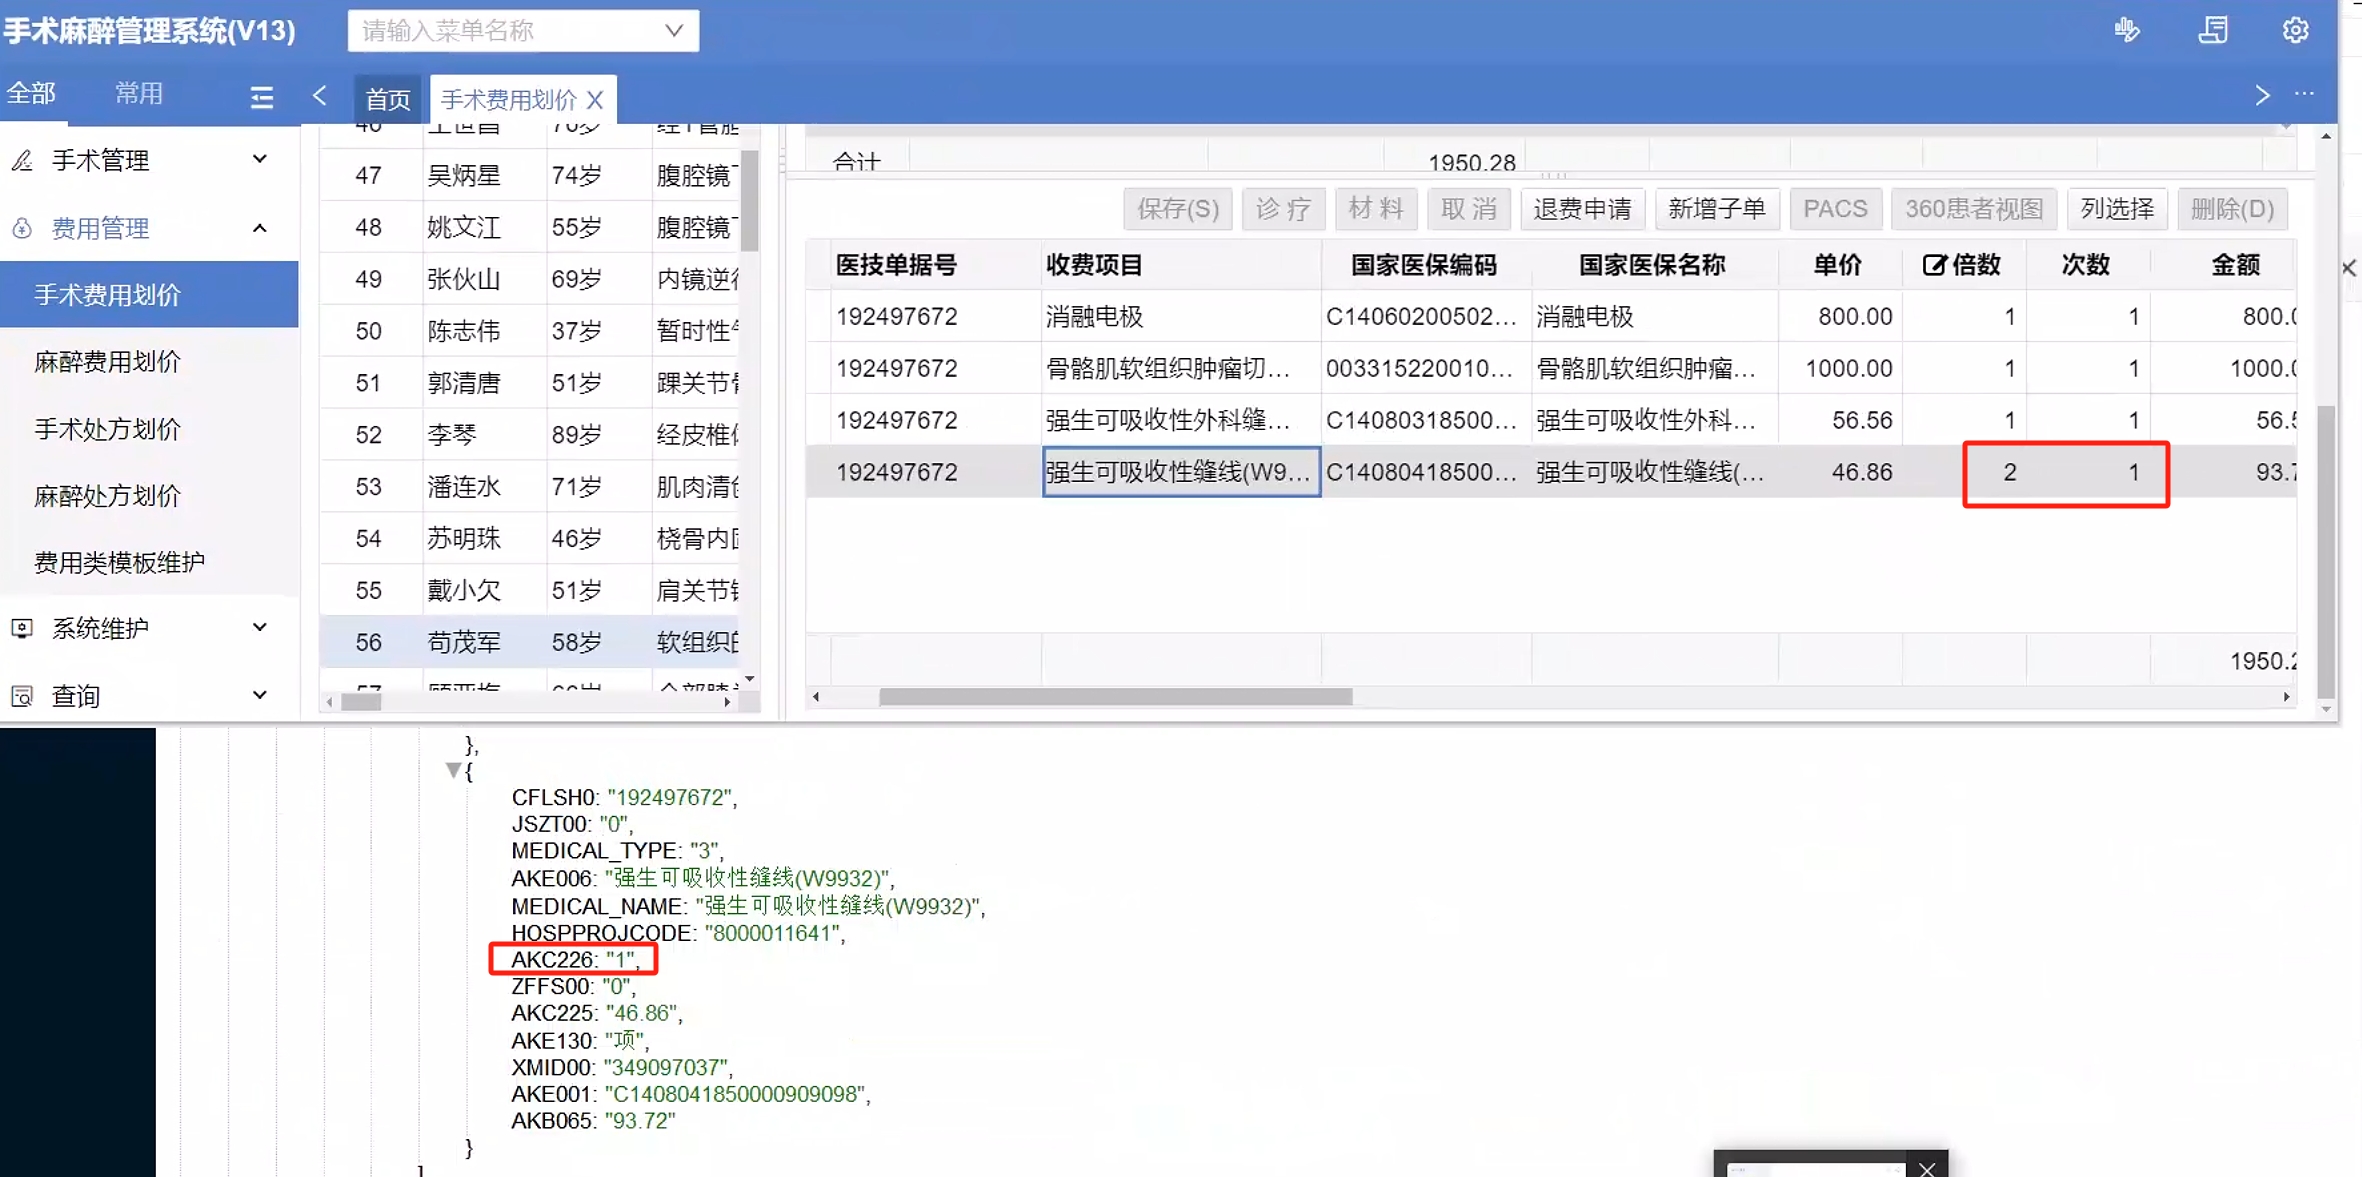The width and height of the screenshot is (2362, 1177).
Task: Click the document list icon in header
Action: (x=2212, y=30)
